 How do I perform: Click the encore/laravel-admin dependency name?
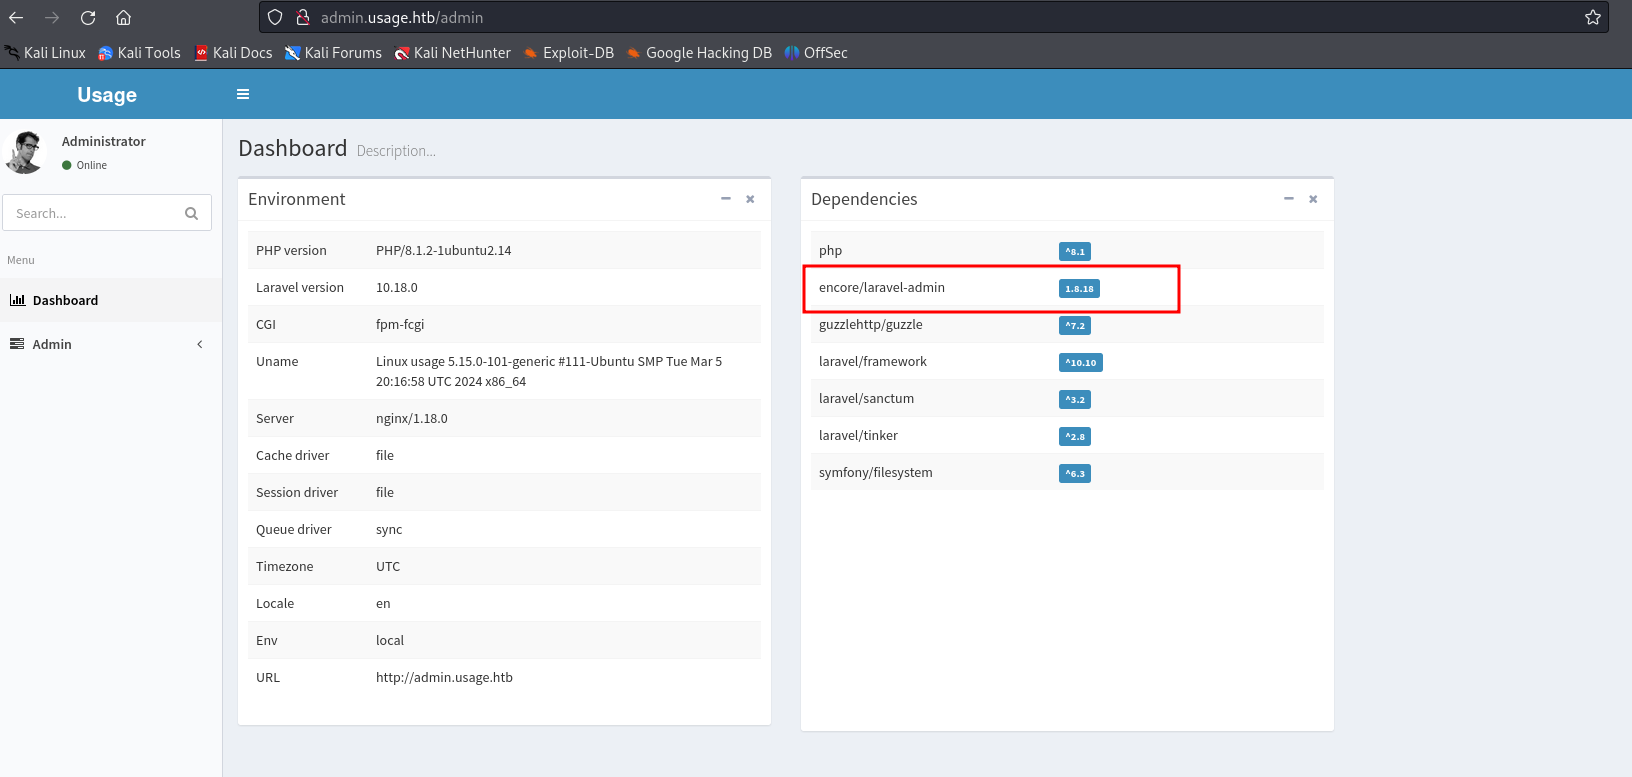882,287
